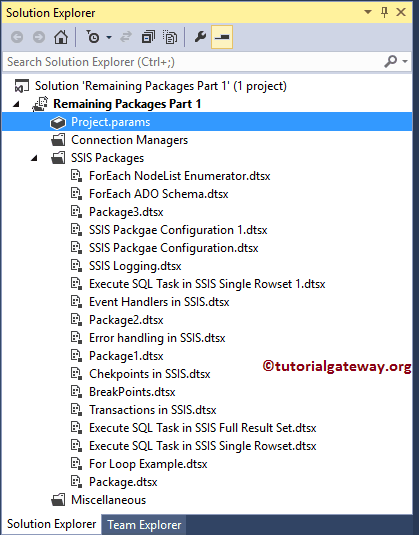419x535 pixels.
Task: Click icon of ForEach NodeList Enumerator.dtsx
Action: tap(76, 176)
